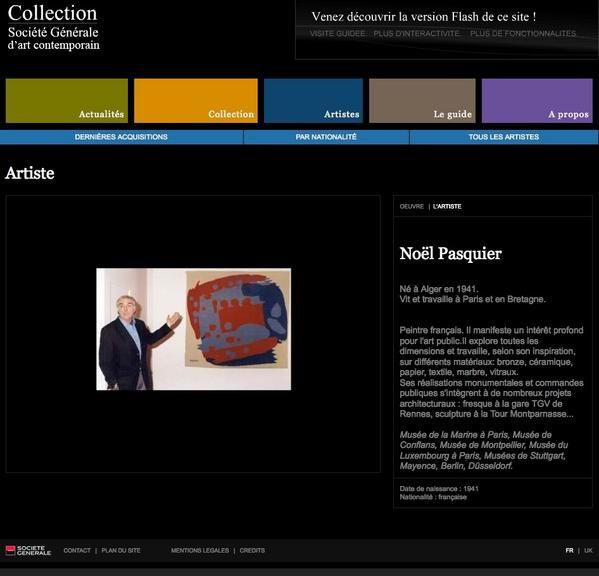The width and height of the screenshot is (599, 576).
Task: Open the orange Collection tile
Action: [x=196, y=101]
